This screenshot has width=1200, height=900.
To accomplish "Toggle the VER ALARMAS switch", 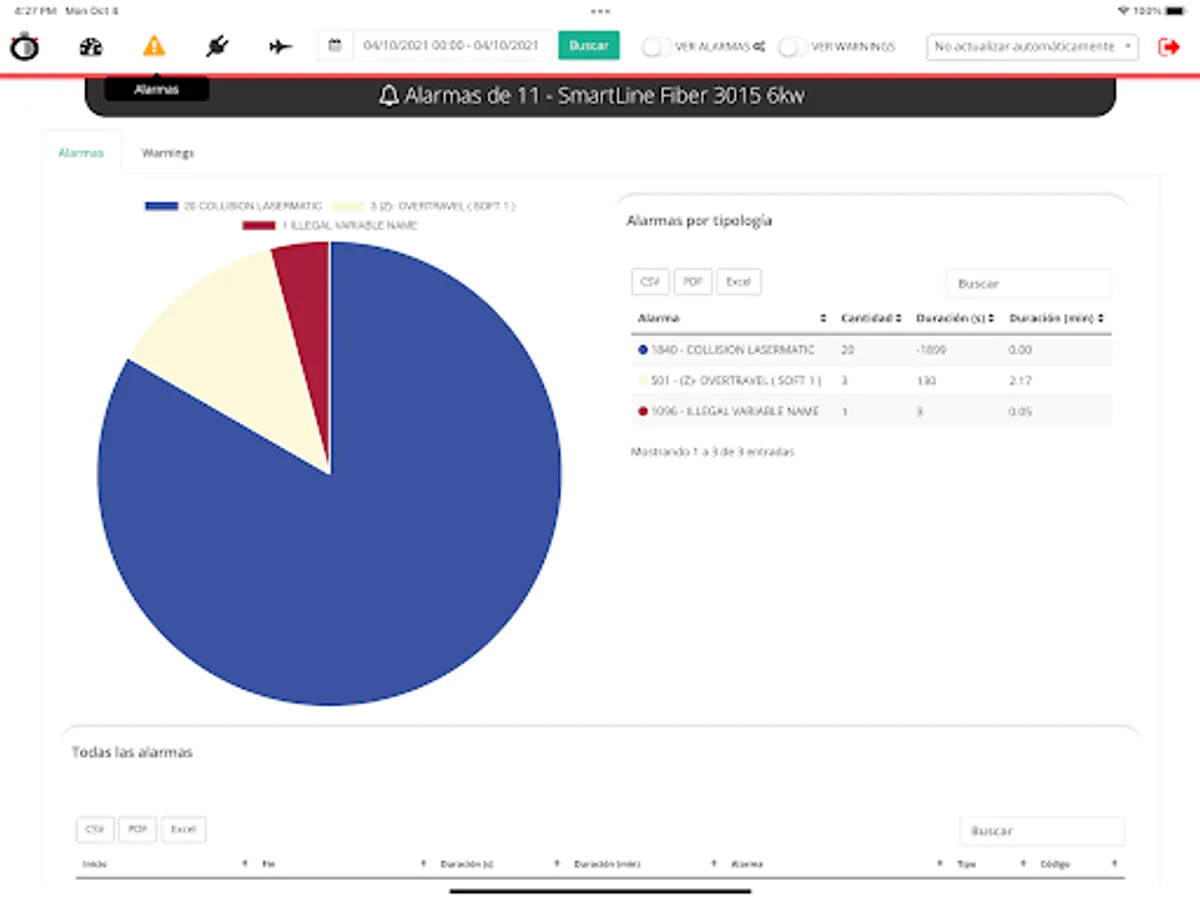I will [656, 46].
